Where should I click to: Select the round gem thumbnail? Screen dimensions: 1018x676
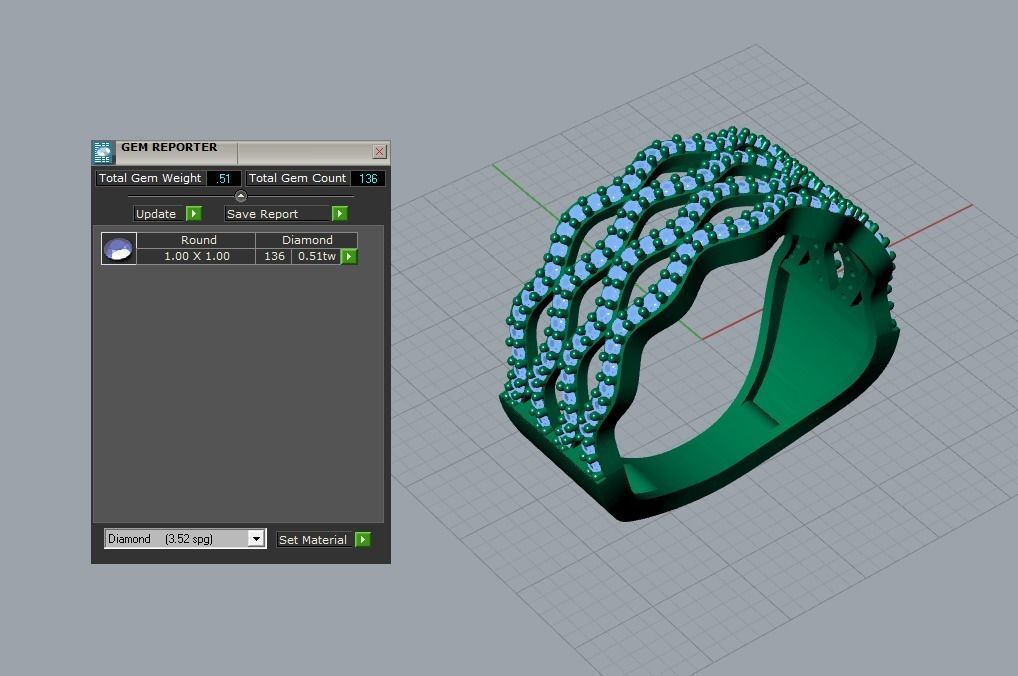click(119, 249)
